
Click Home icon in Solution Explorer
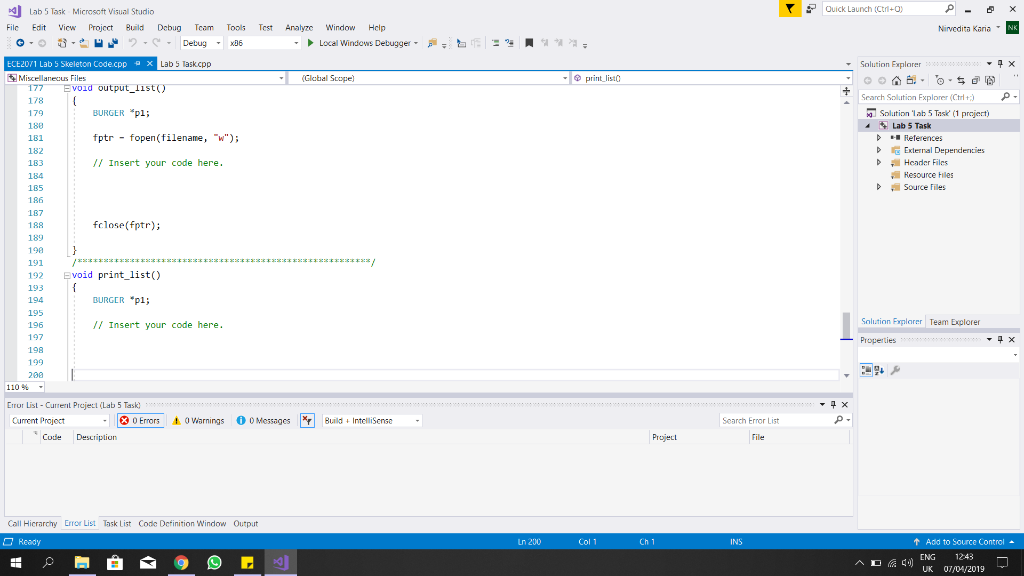click(896, 81)
